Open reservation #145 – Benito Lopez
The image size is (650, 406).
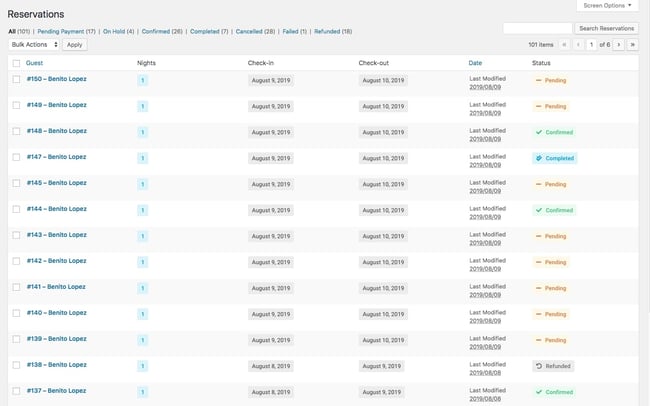coord(56,183)
